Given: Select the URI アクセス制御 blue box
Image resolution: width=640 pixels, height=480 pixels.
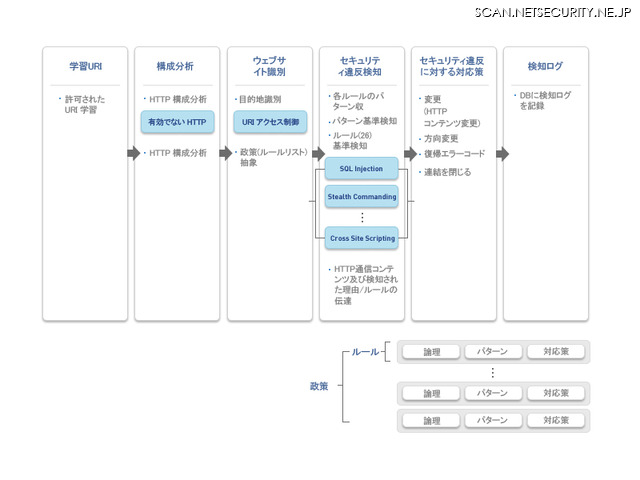Looking at the screenshot, I should (x=269, y=122).
